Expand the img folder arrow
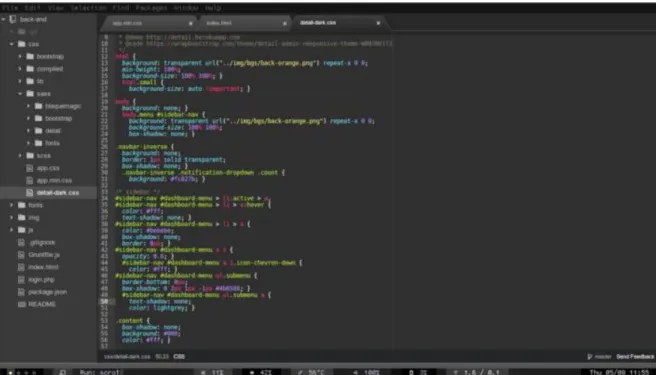This screenshot has height=375, width=656. (x=12, y=217)
